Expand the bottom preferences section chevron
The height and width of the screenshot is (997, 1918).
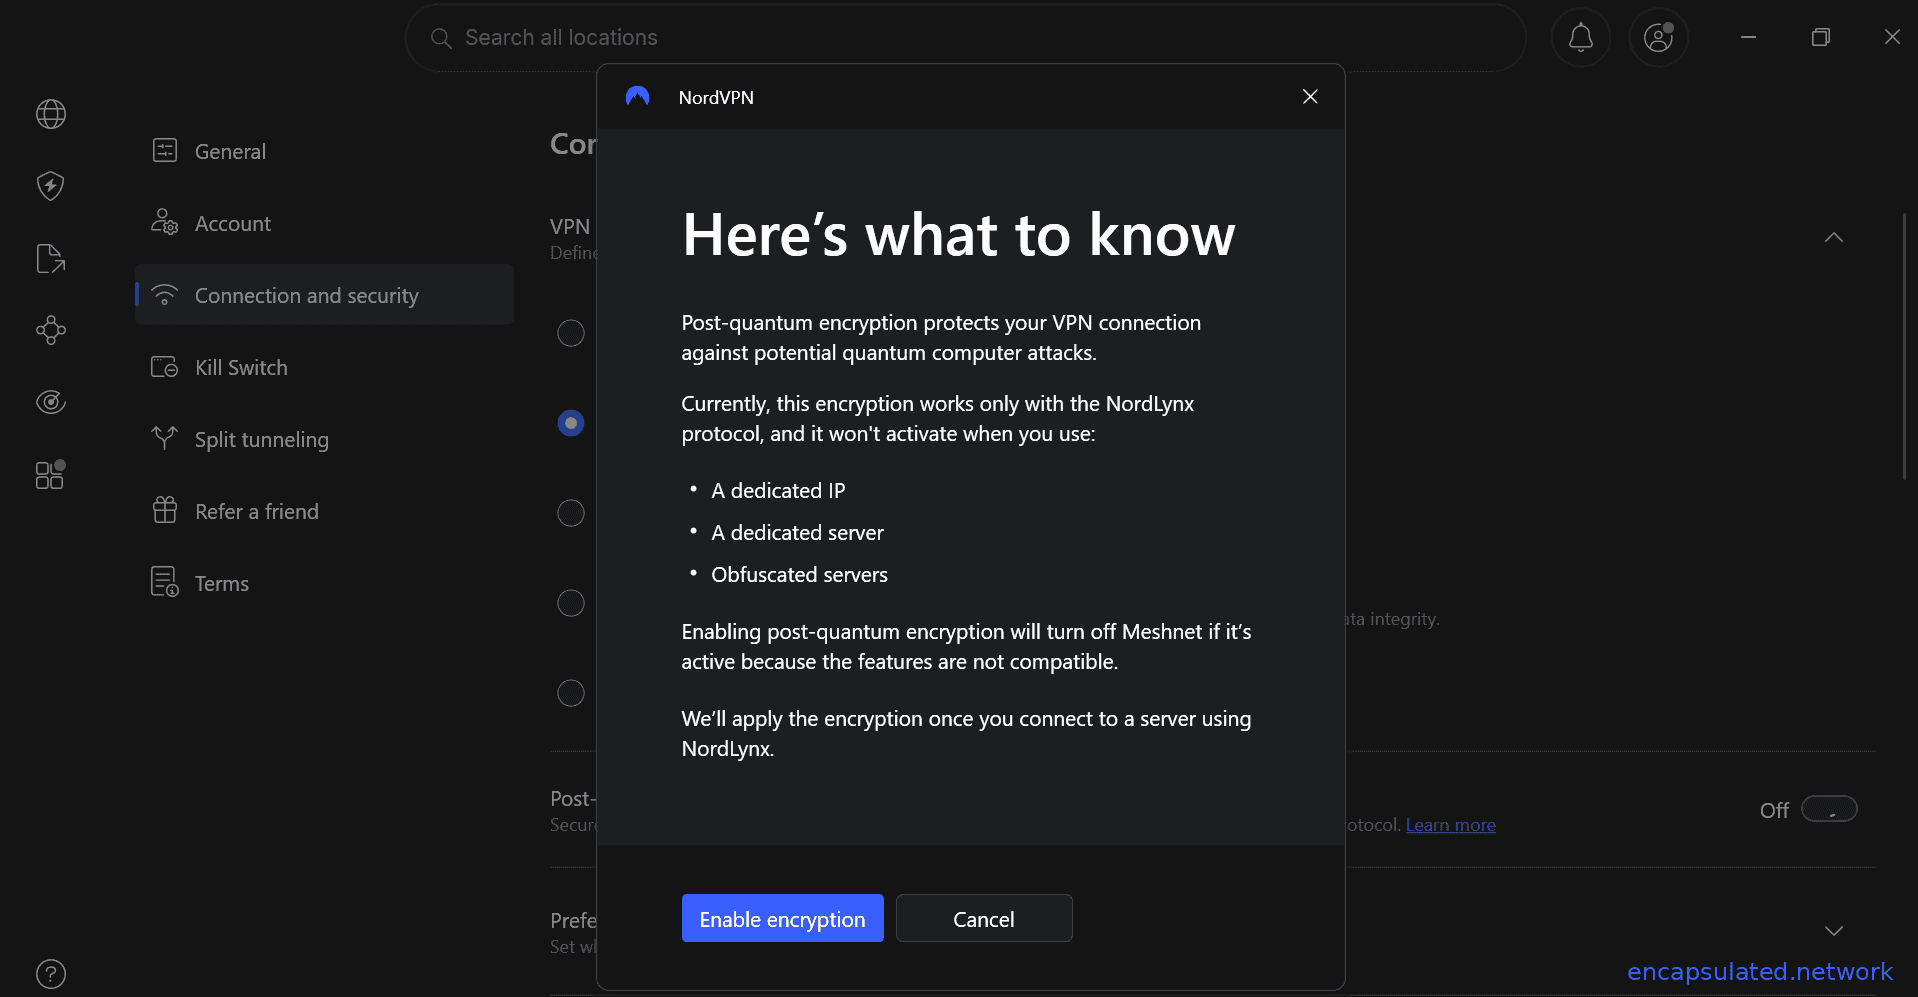click(x=1833, y=931)
